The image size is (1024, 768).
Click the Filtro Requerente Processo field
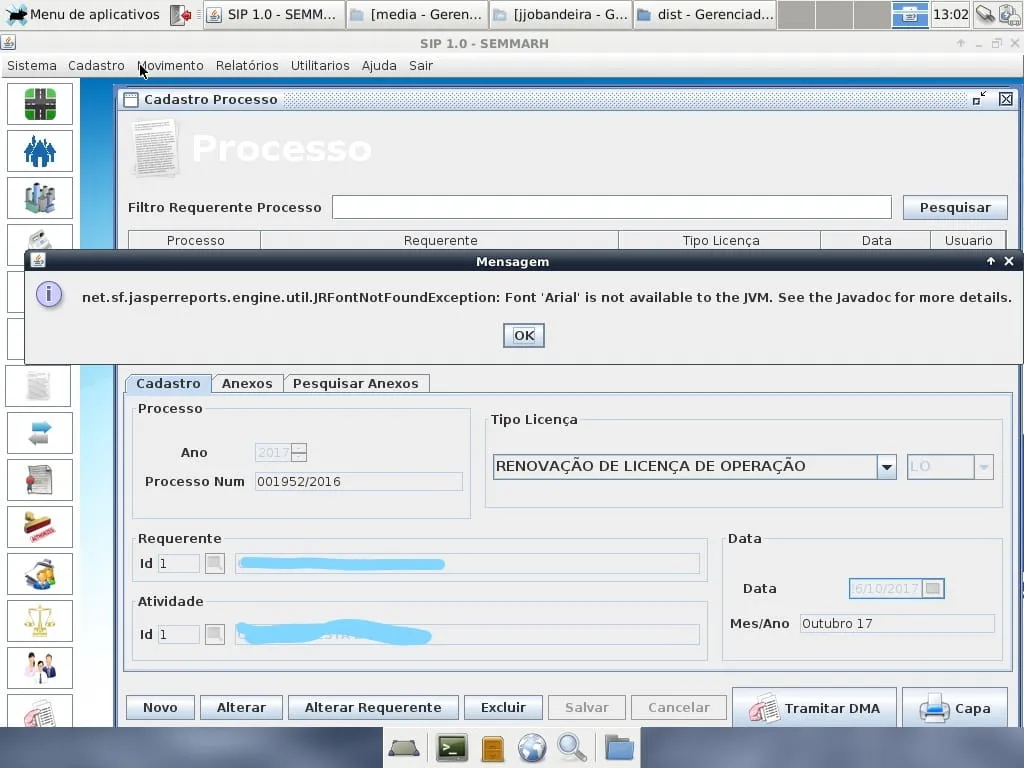click(x=611, y=207)
